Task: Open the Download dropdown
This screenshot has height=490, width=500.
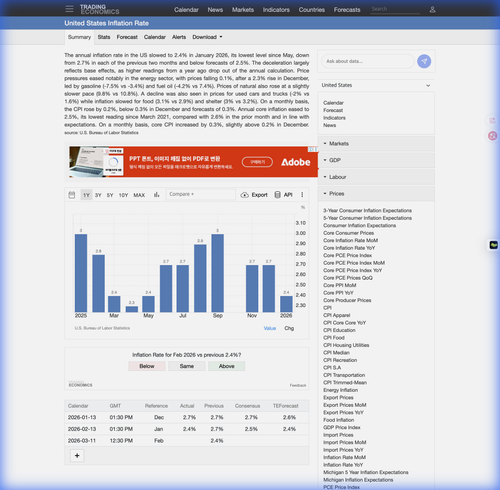Action: coord(207,37)
